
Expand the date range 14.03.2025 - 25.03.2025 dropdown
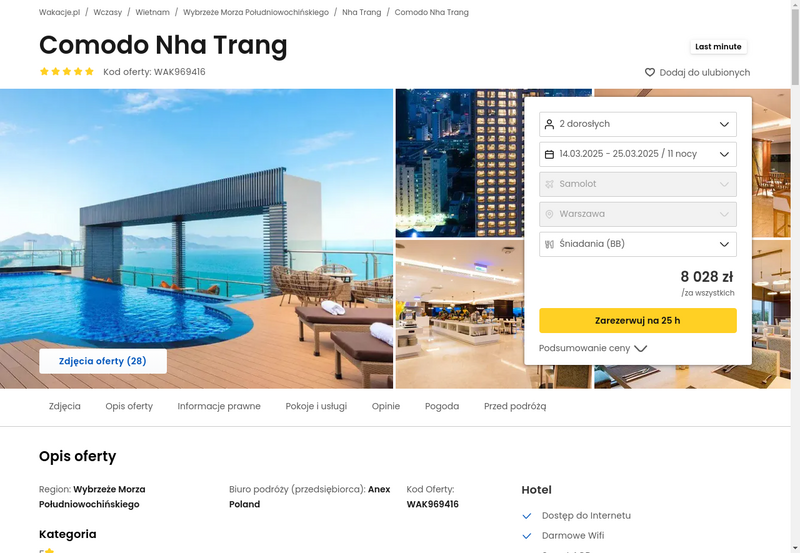pyautogui.click(x=638, y=154)
